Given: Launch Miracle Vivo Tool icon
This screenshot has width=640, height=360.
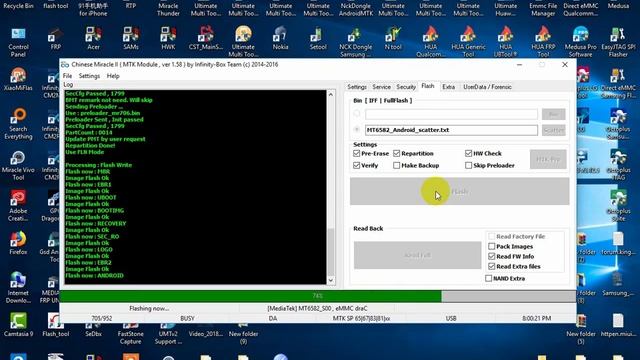Looking at the screenshot, I should [x=18, y=165].
